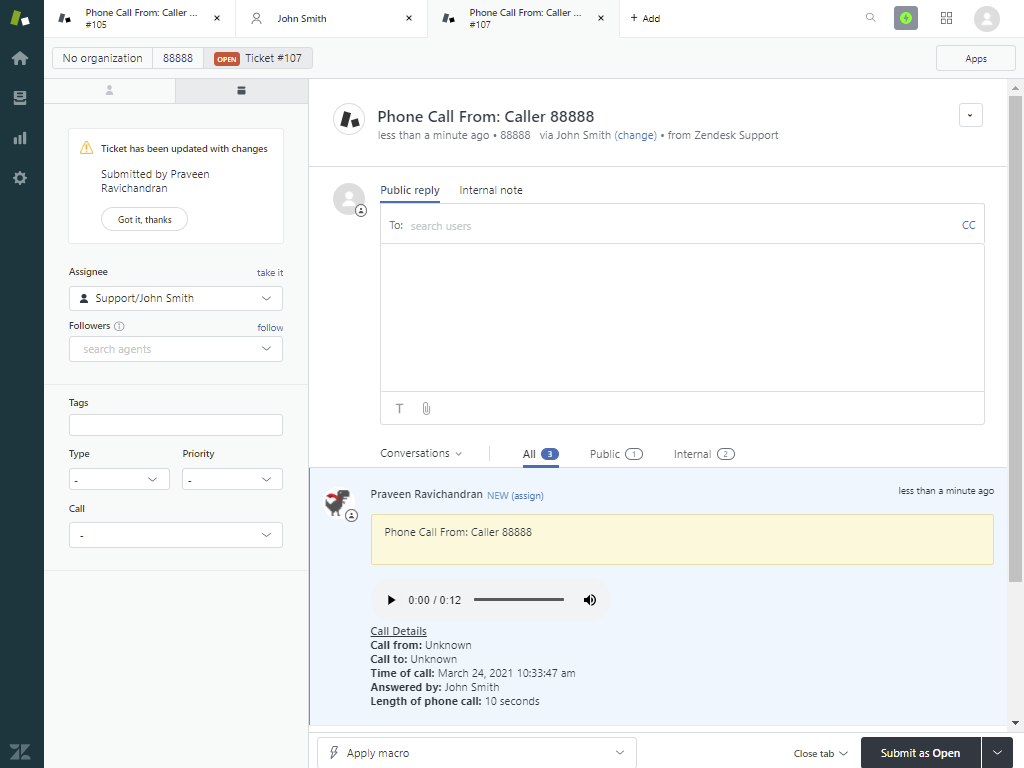Click Praveen Ravichandran's dinosaur avatar
1024x768 pixels.
click(x=338, y=502)
